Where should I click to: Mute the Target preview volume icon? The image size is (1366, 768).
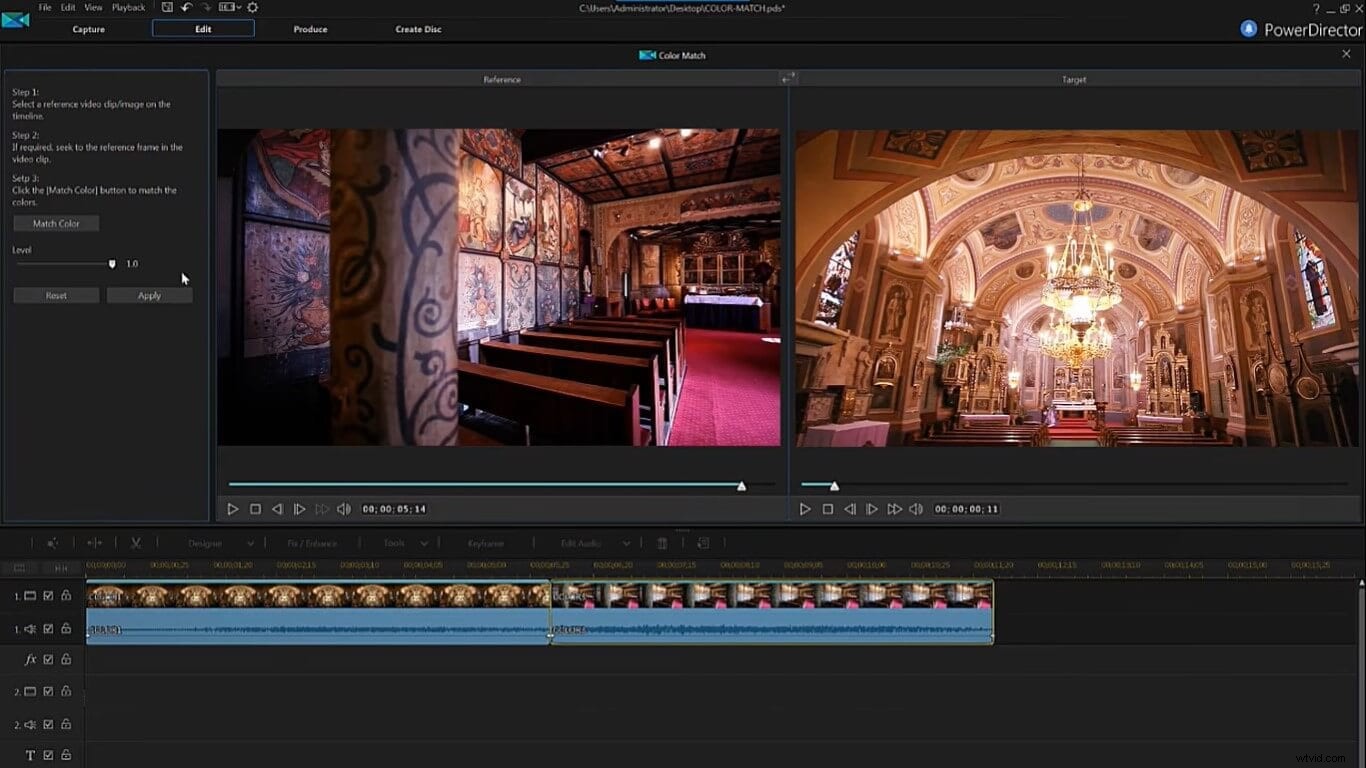click(x=916, y=509)
